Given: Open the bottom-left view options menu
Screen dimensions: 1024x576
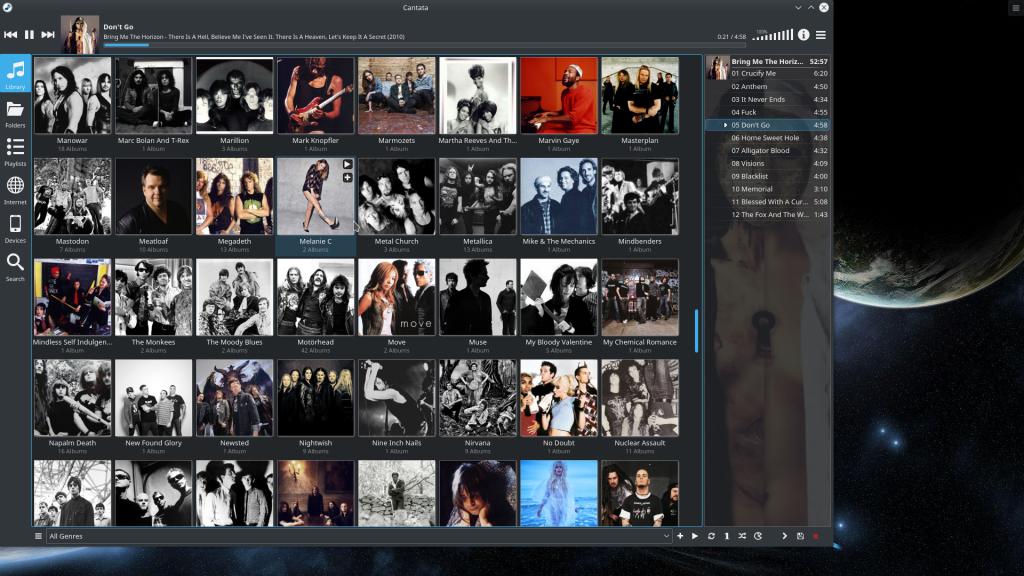Looking at the screenshot, I should pyautogui.click(x=39, y=536).
